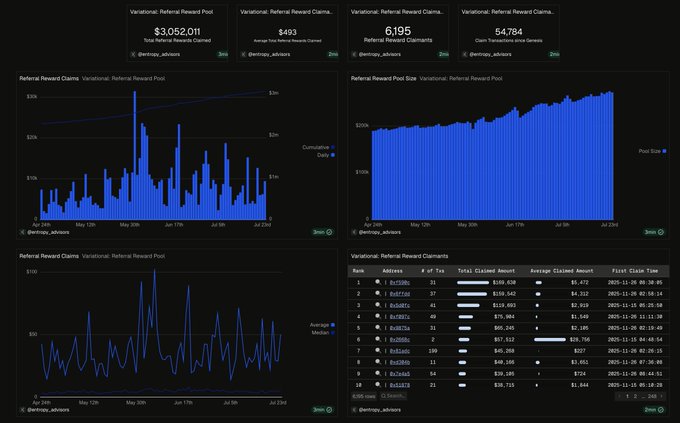Click the $493 average claimed value
Viewport: 680px width, 423px height.
click(x=287, y=32)
